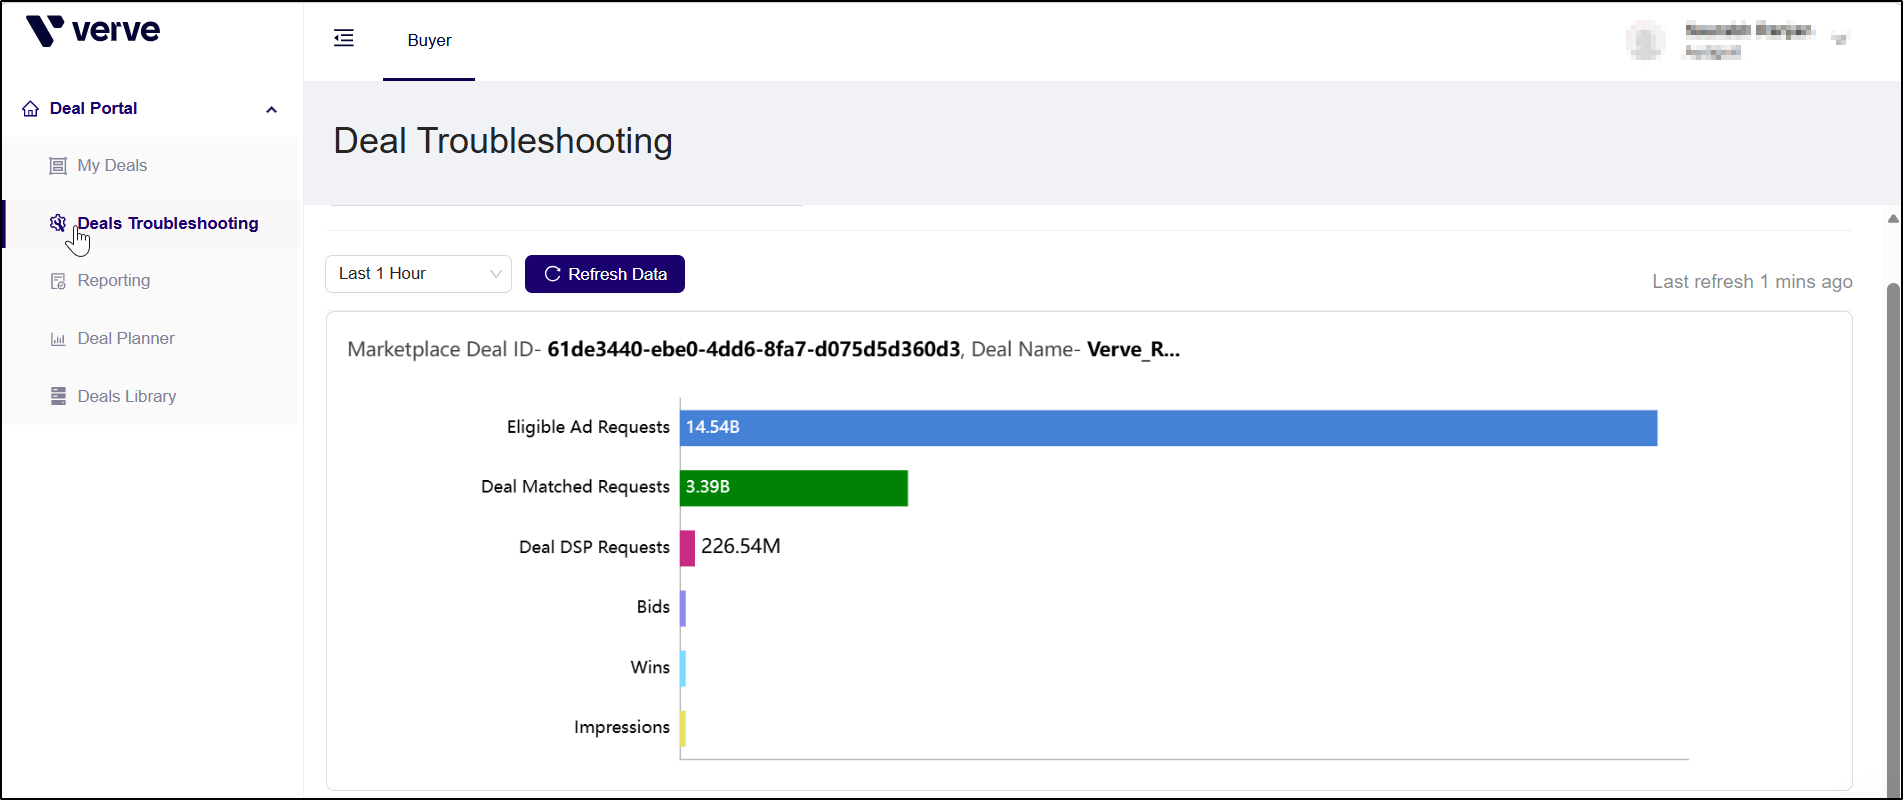Viewport: 1903px width, 800px height.
Task: Open the Reporting page
Action: tap(114, 281)
